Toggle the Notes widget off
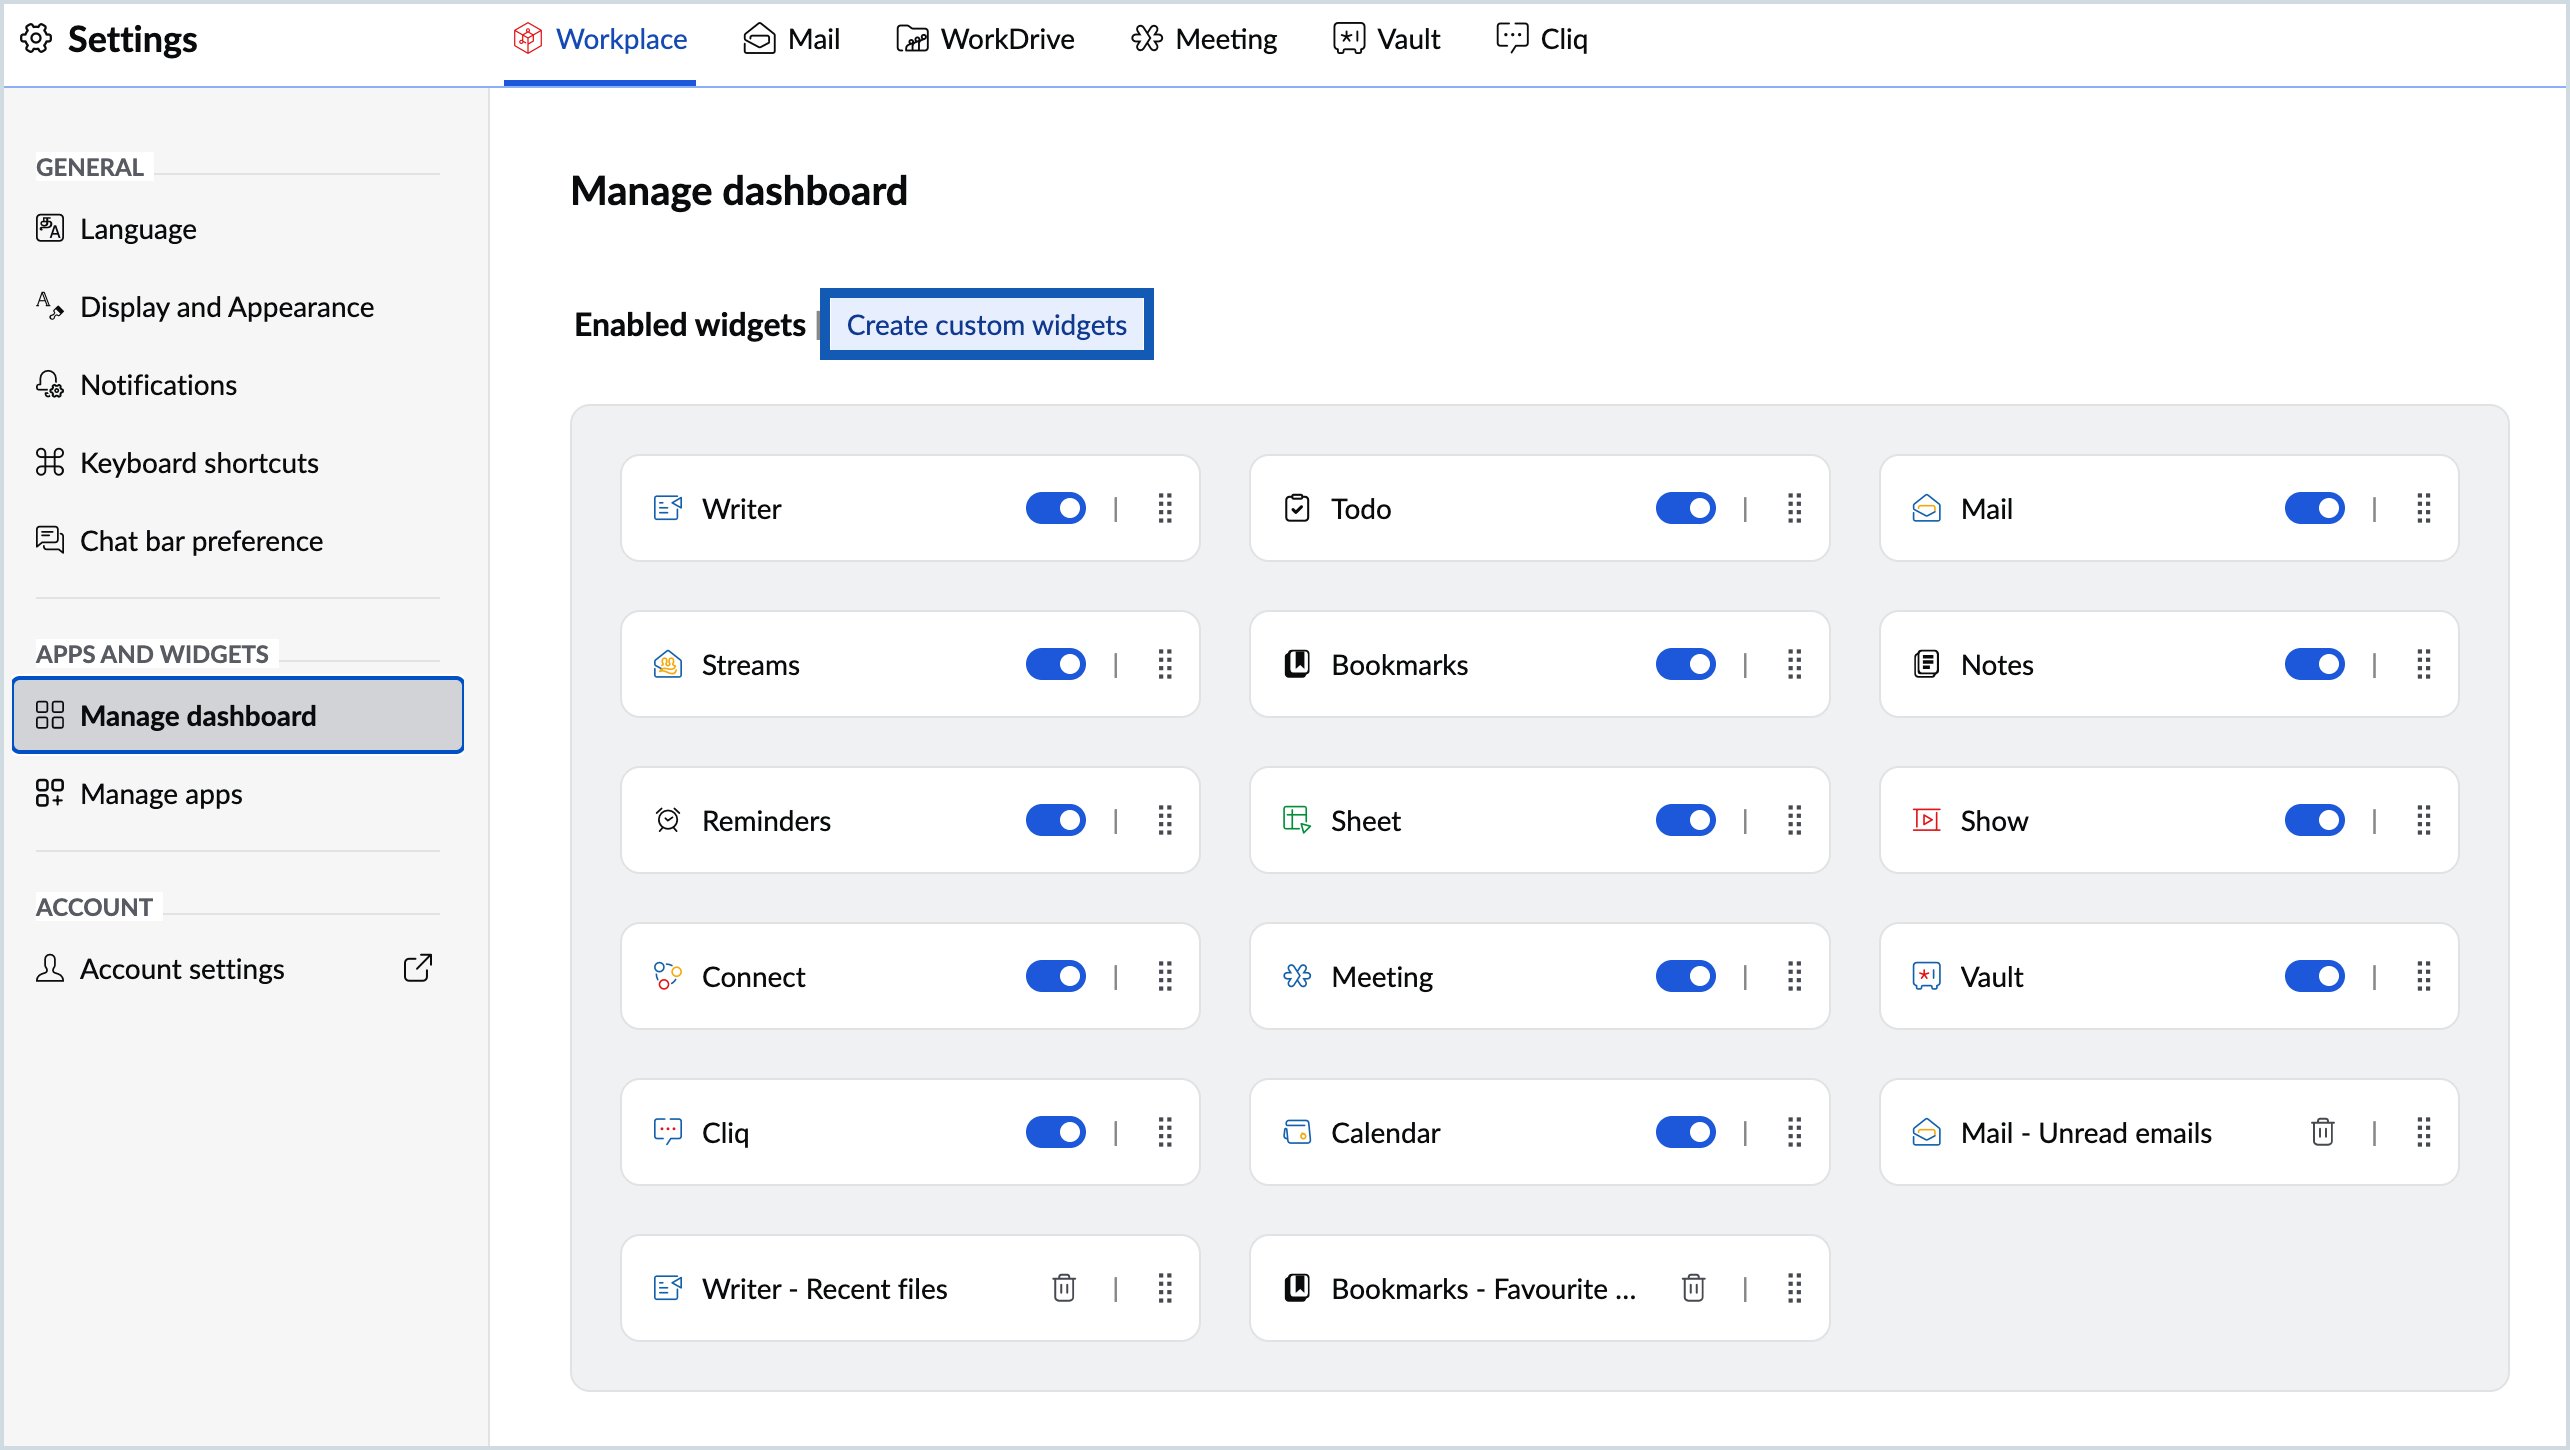This screenshot has height=1450, width=2570. (2315, 664)
